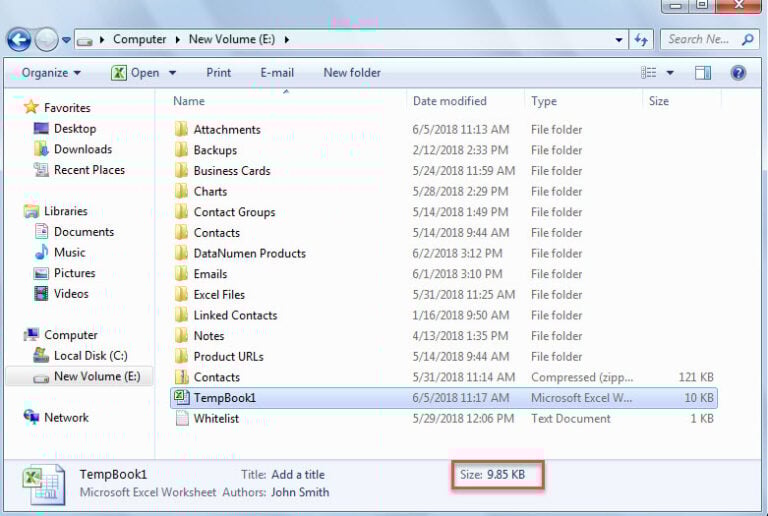Expand arrow after Computer in address bar
Screen dimensions: 768x516
pyautogui.click(x=178, y=40)
